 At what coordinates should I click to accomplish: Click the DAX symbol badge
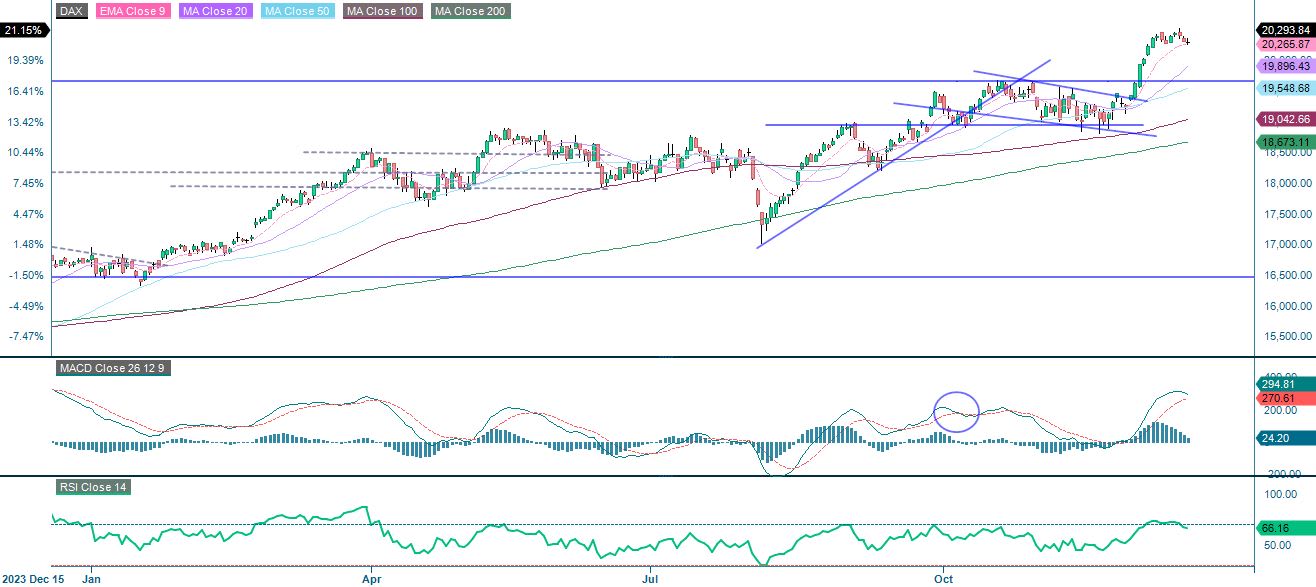tap(70, 11)
